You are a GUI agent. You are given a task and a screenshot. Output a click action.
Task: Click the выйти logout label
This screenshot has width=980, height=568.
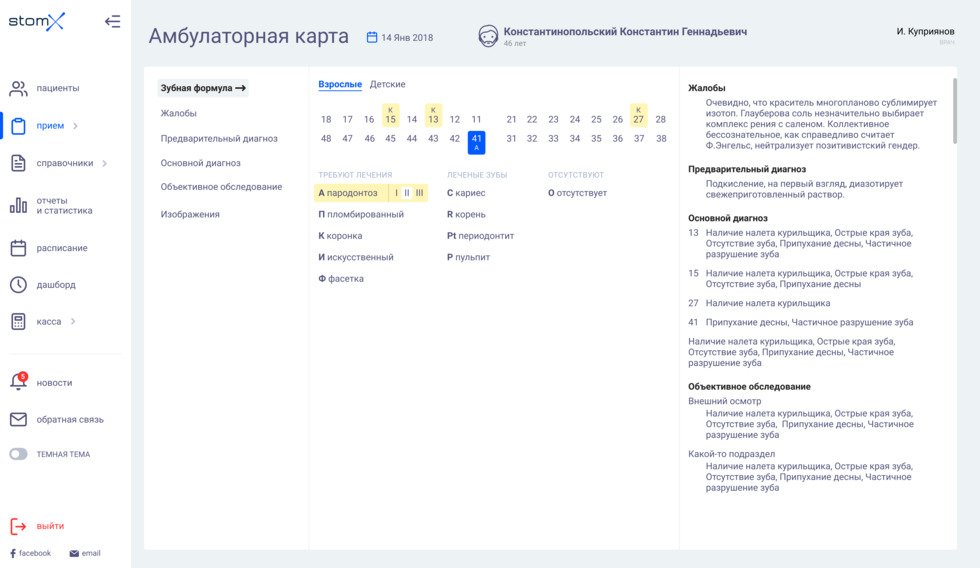pyautogui.click(x=50, y=526)
